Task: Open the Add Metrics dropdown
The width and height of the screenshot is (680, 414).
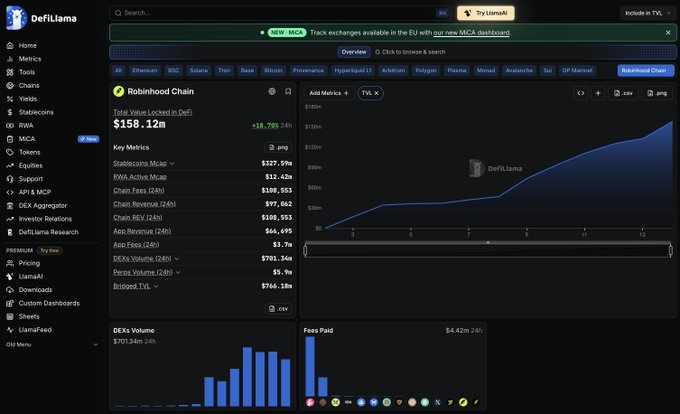Action: [x=329, y=93]
